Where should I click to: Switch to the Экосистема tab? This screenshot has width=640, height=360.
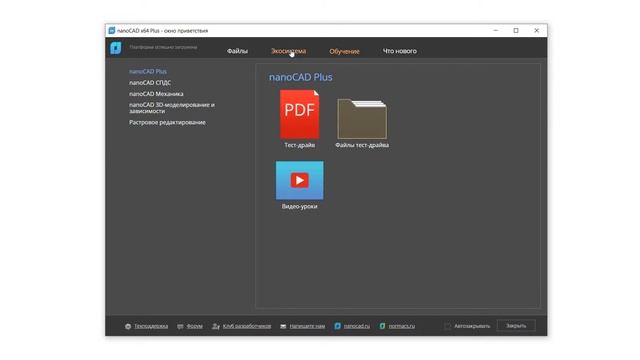289,51
